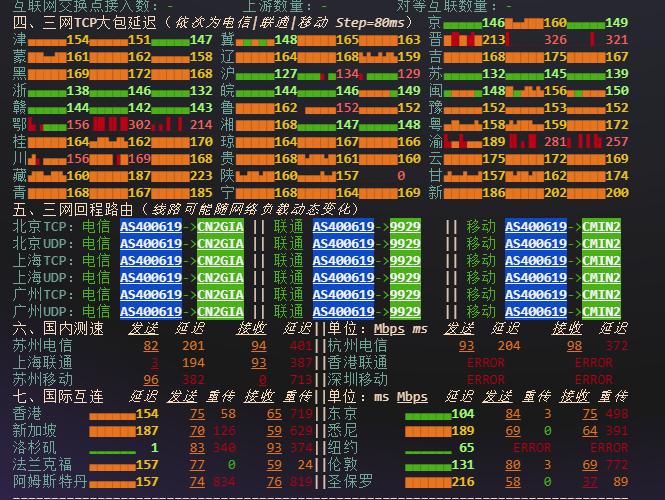
Task: Select the 洛杉矶 row label
Action: click(34, 447)
